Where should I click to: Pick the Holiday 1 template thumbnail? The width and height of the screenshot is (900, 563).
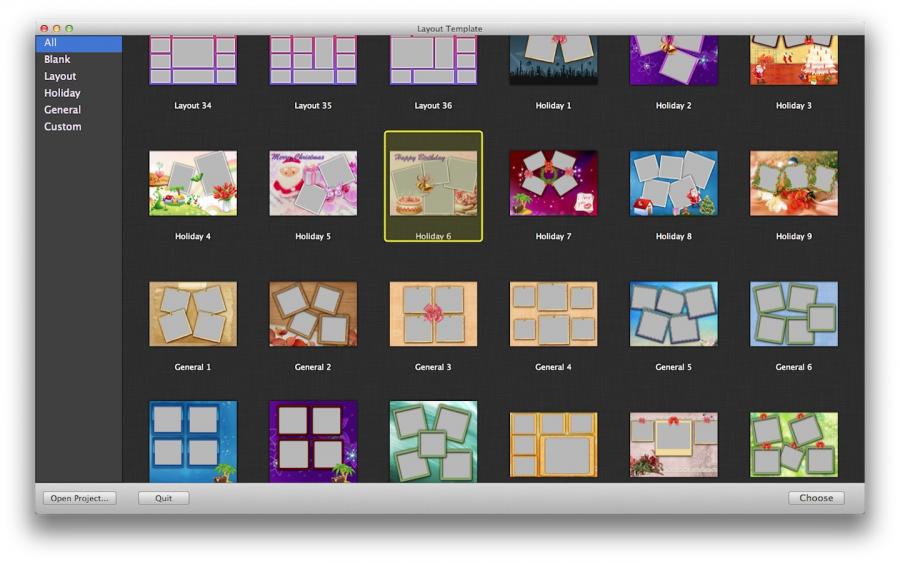(553, 60)
